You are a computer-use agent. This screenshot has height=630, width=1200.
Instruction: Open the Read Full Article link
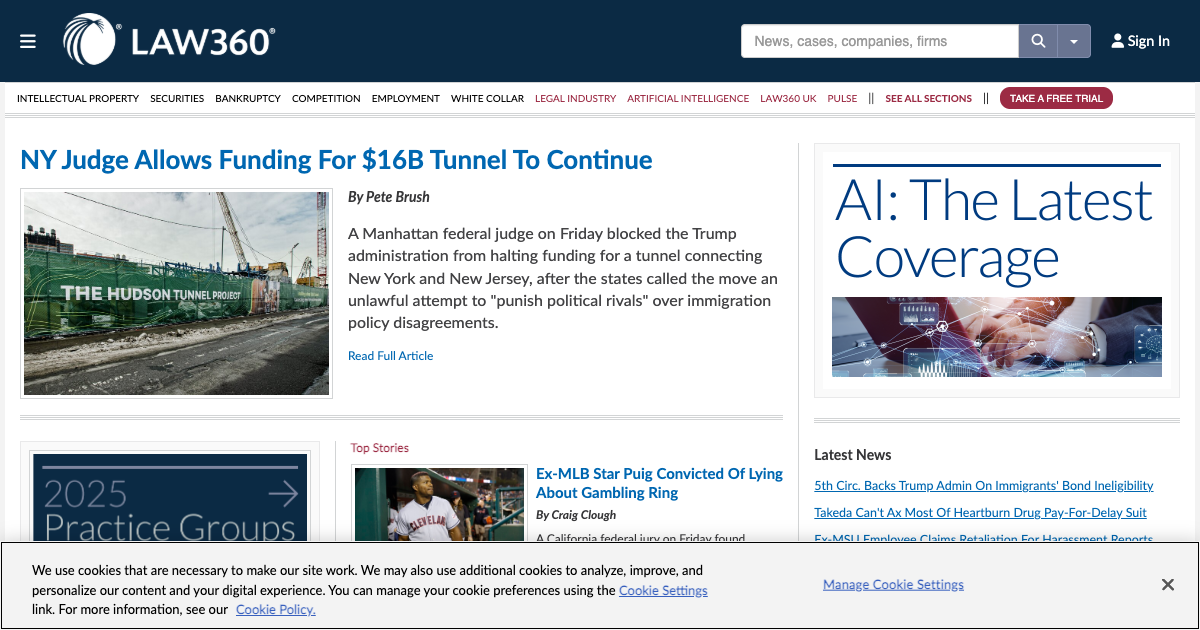[x=390, y=356]
